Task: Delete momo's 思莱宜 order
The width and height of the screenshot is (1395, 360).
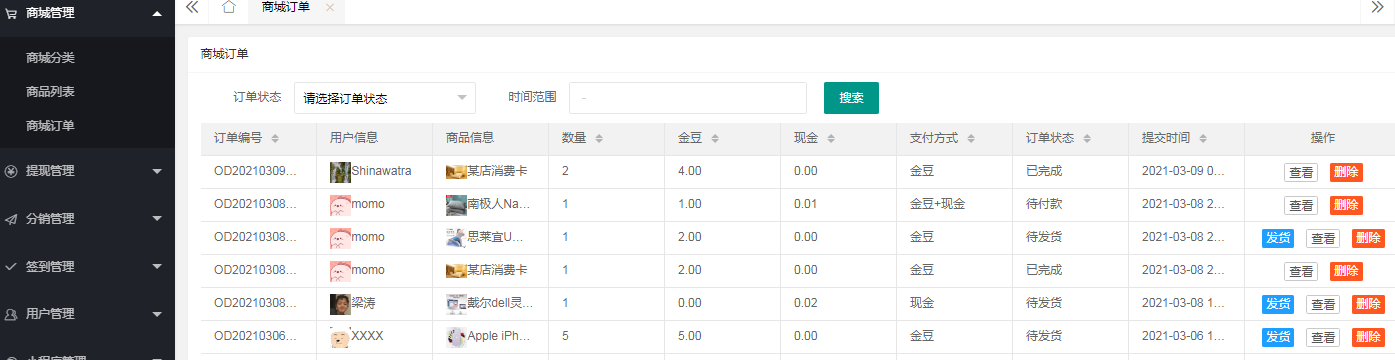Action: (x=1368, y=238)
